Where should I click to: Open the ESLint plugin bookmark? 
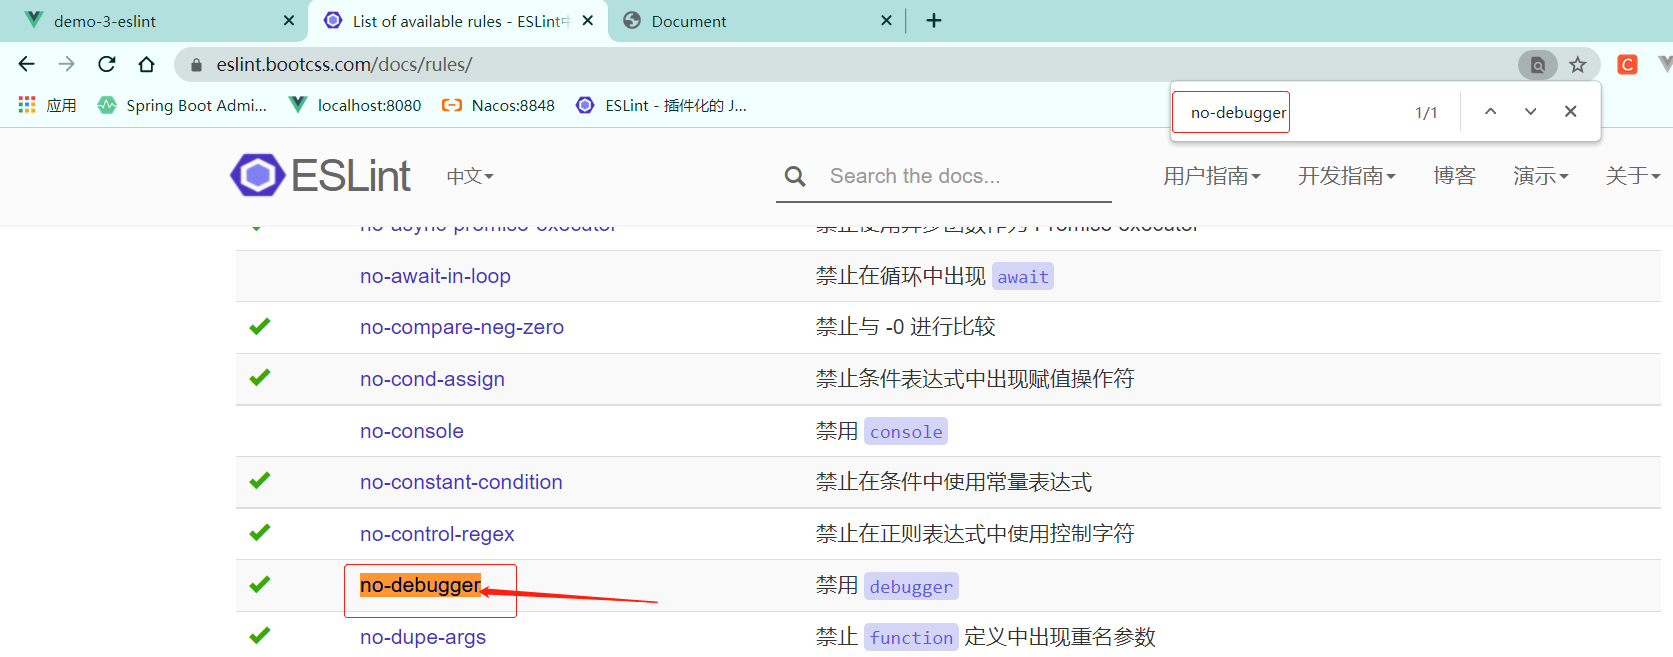(x=661, y=105)
